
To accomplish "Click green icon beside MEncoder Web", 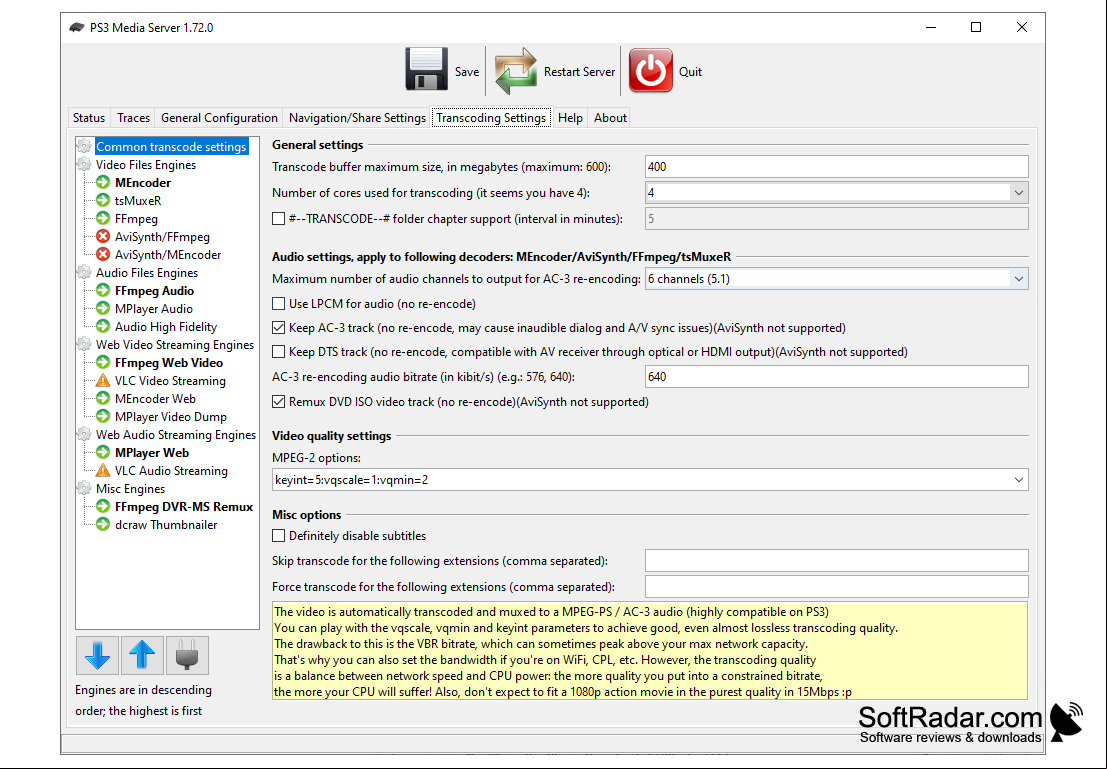I will (103, 399).
